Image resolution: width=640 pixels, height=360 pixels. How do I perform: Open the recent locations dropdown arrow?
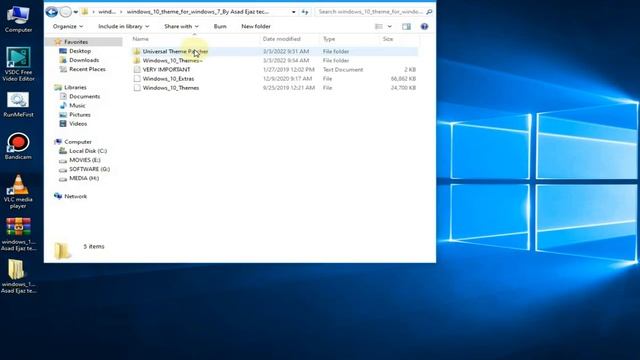click(76, 12)
